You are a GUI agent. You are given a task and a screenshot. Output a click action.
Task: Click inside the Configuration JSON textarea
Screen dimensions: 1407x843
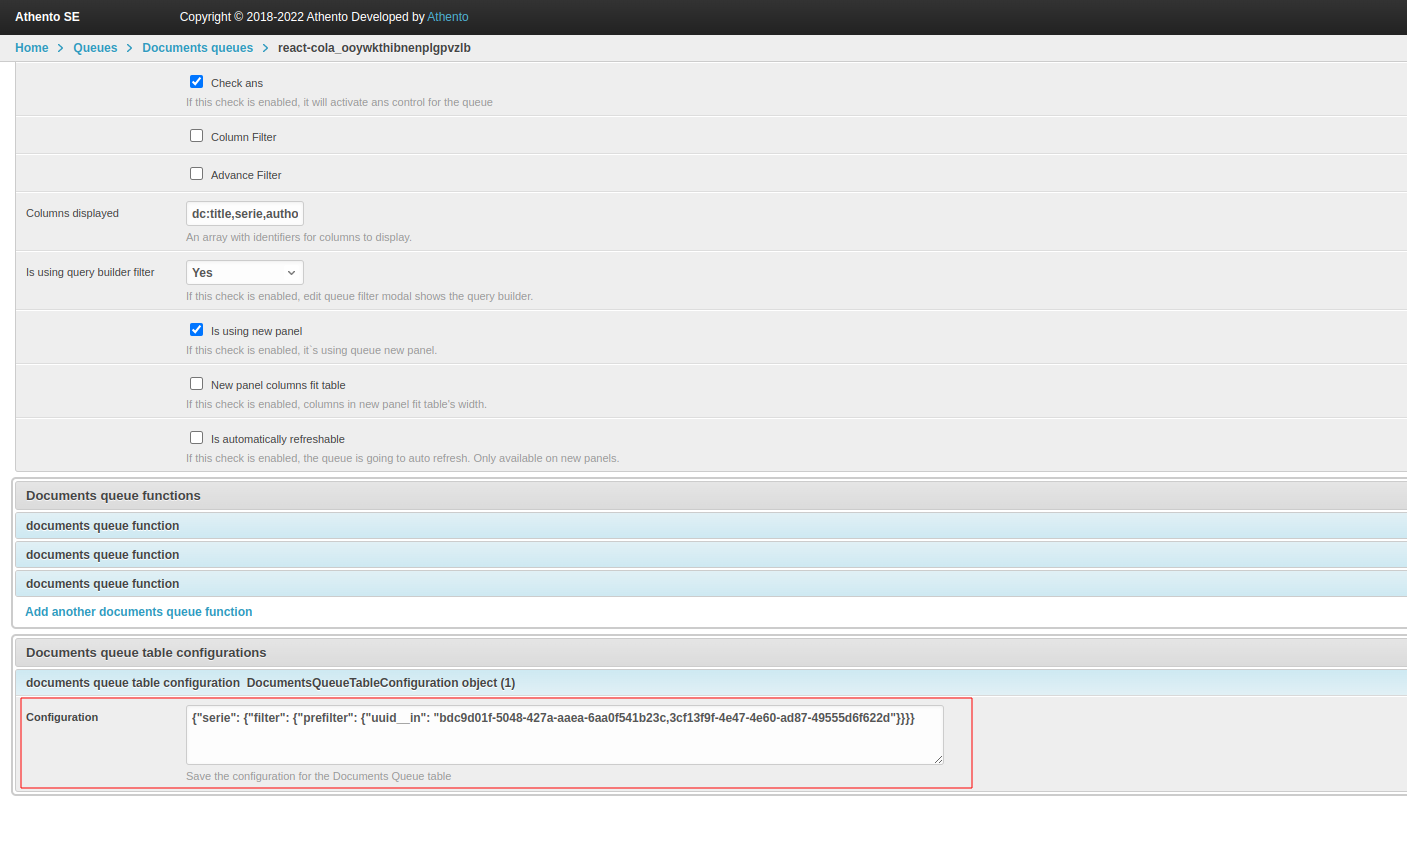click(564, 740)
